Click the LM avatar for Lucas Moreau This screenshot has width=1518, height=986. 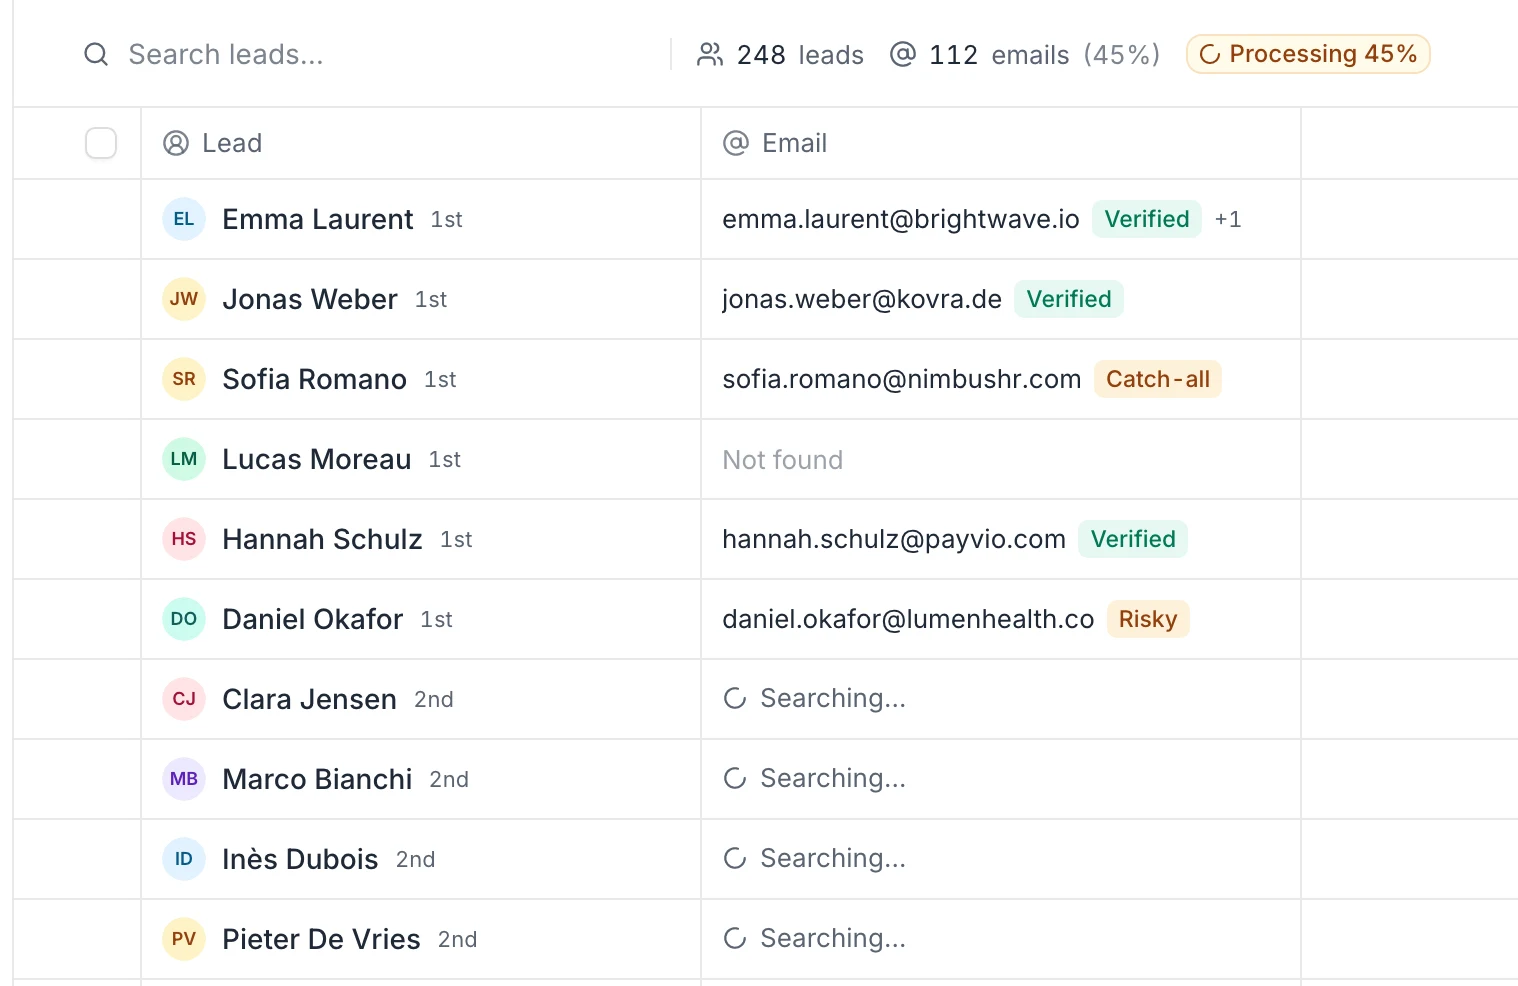pos(184,459)
